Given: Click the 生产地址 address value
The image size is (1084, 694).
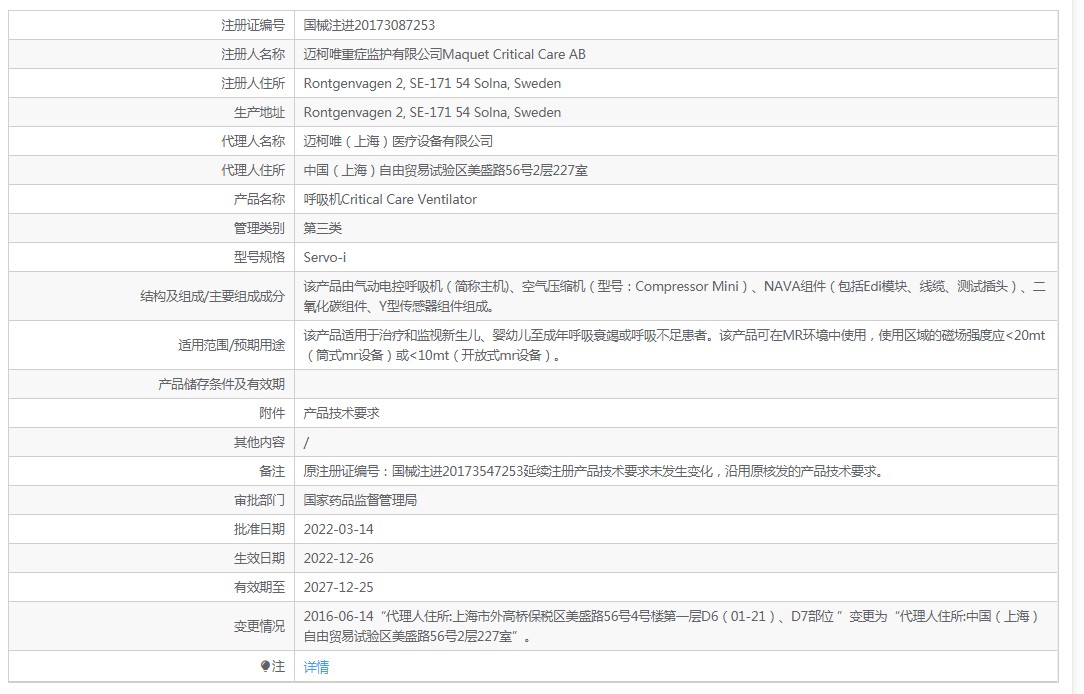Looking at the screenshot, I should (432, 113).
